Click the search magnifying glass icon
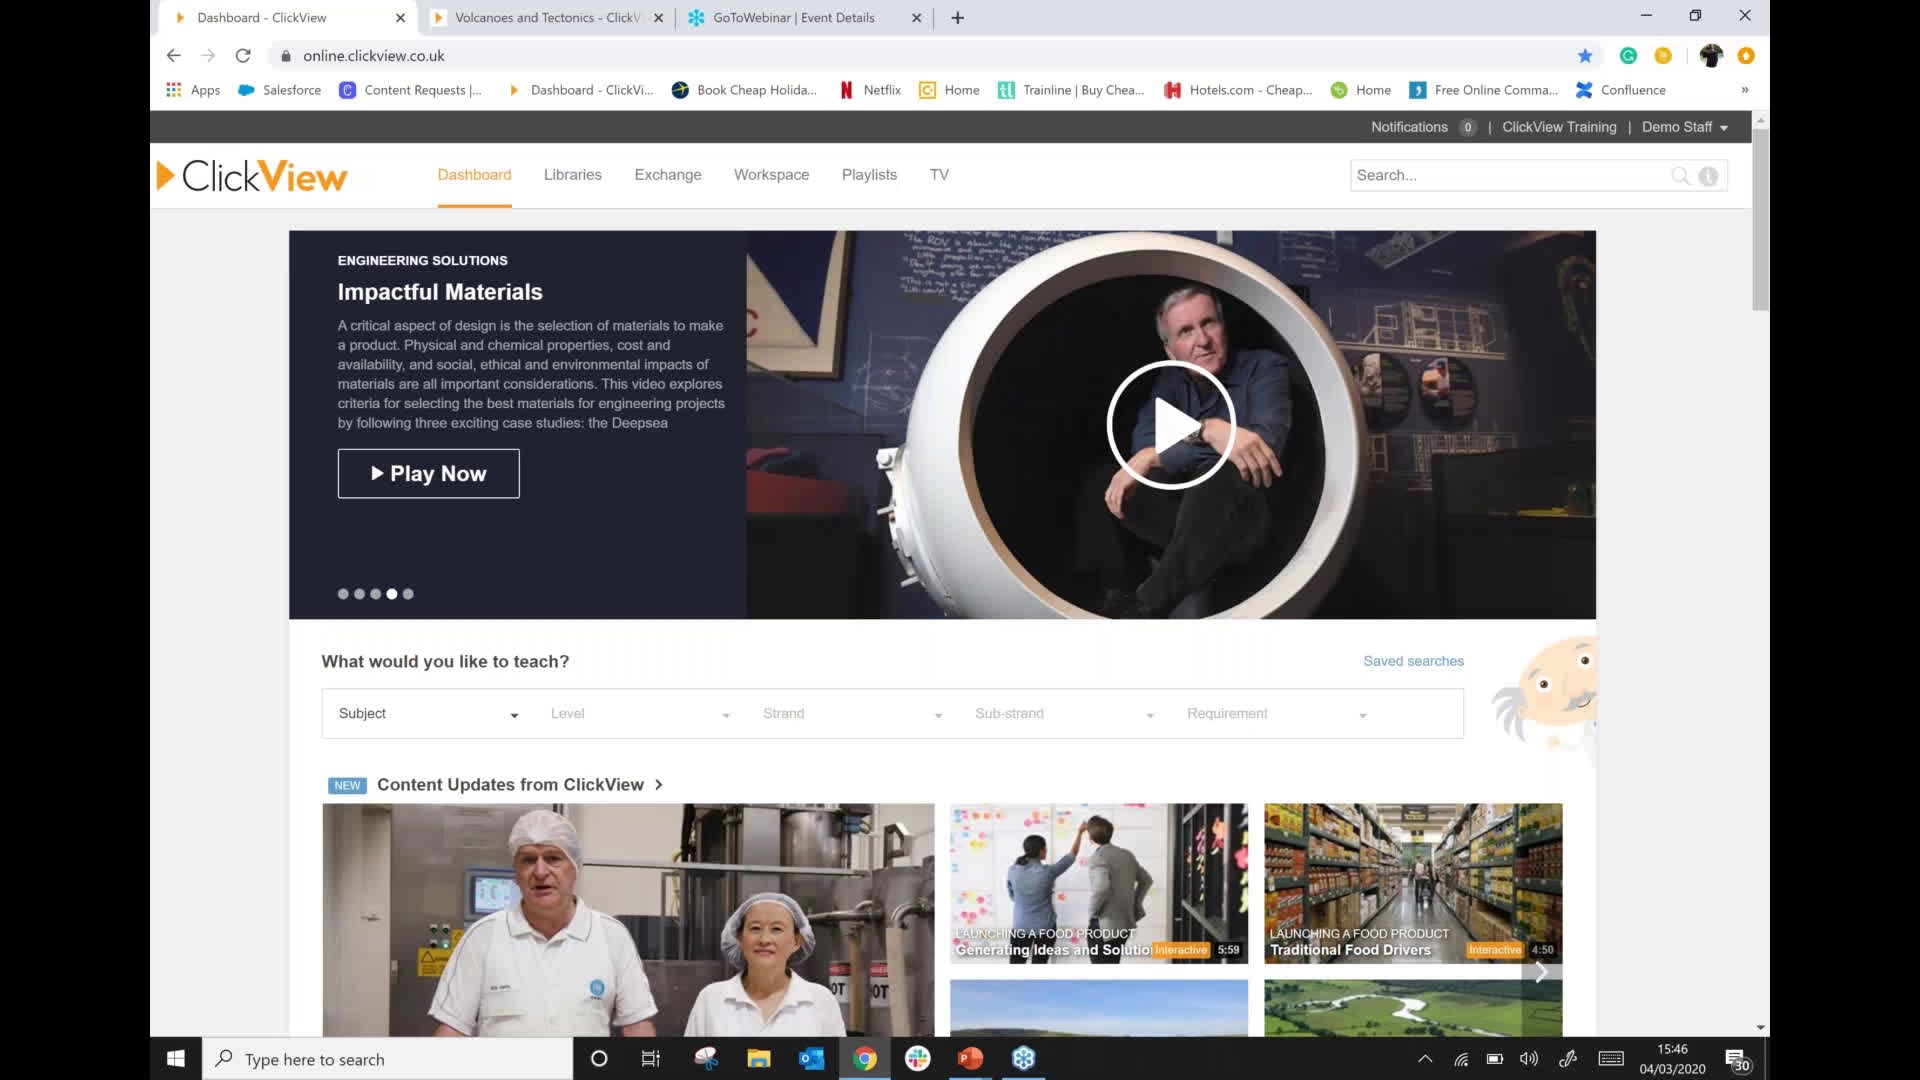The height and width of the screenshot is (1080, 1920). [x=1682, y=175]
